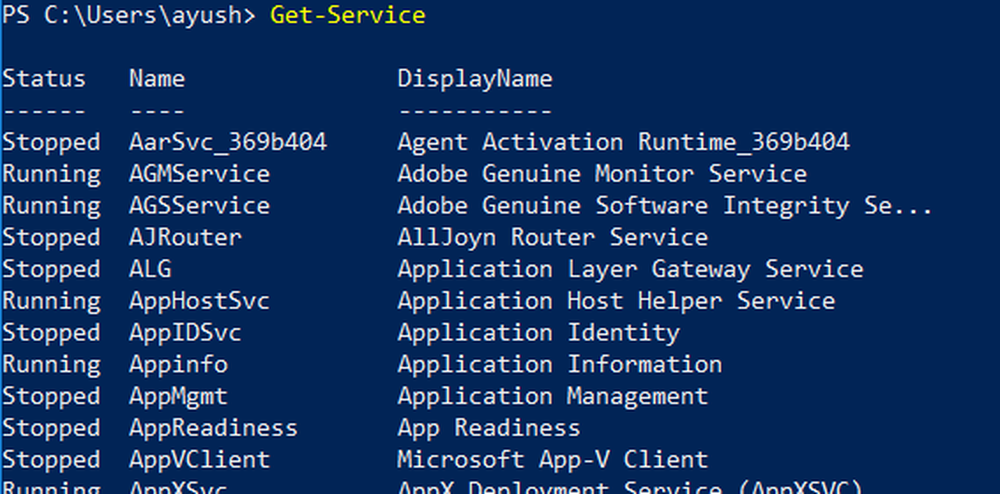1000x494 pixels.
Task: Click the Status column header
Action: pos(44,78)
